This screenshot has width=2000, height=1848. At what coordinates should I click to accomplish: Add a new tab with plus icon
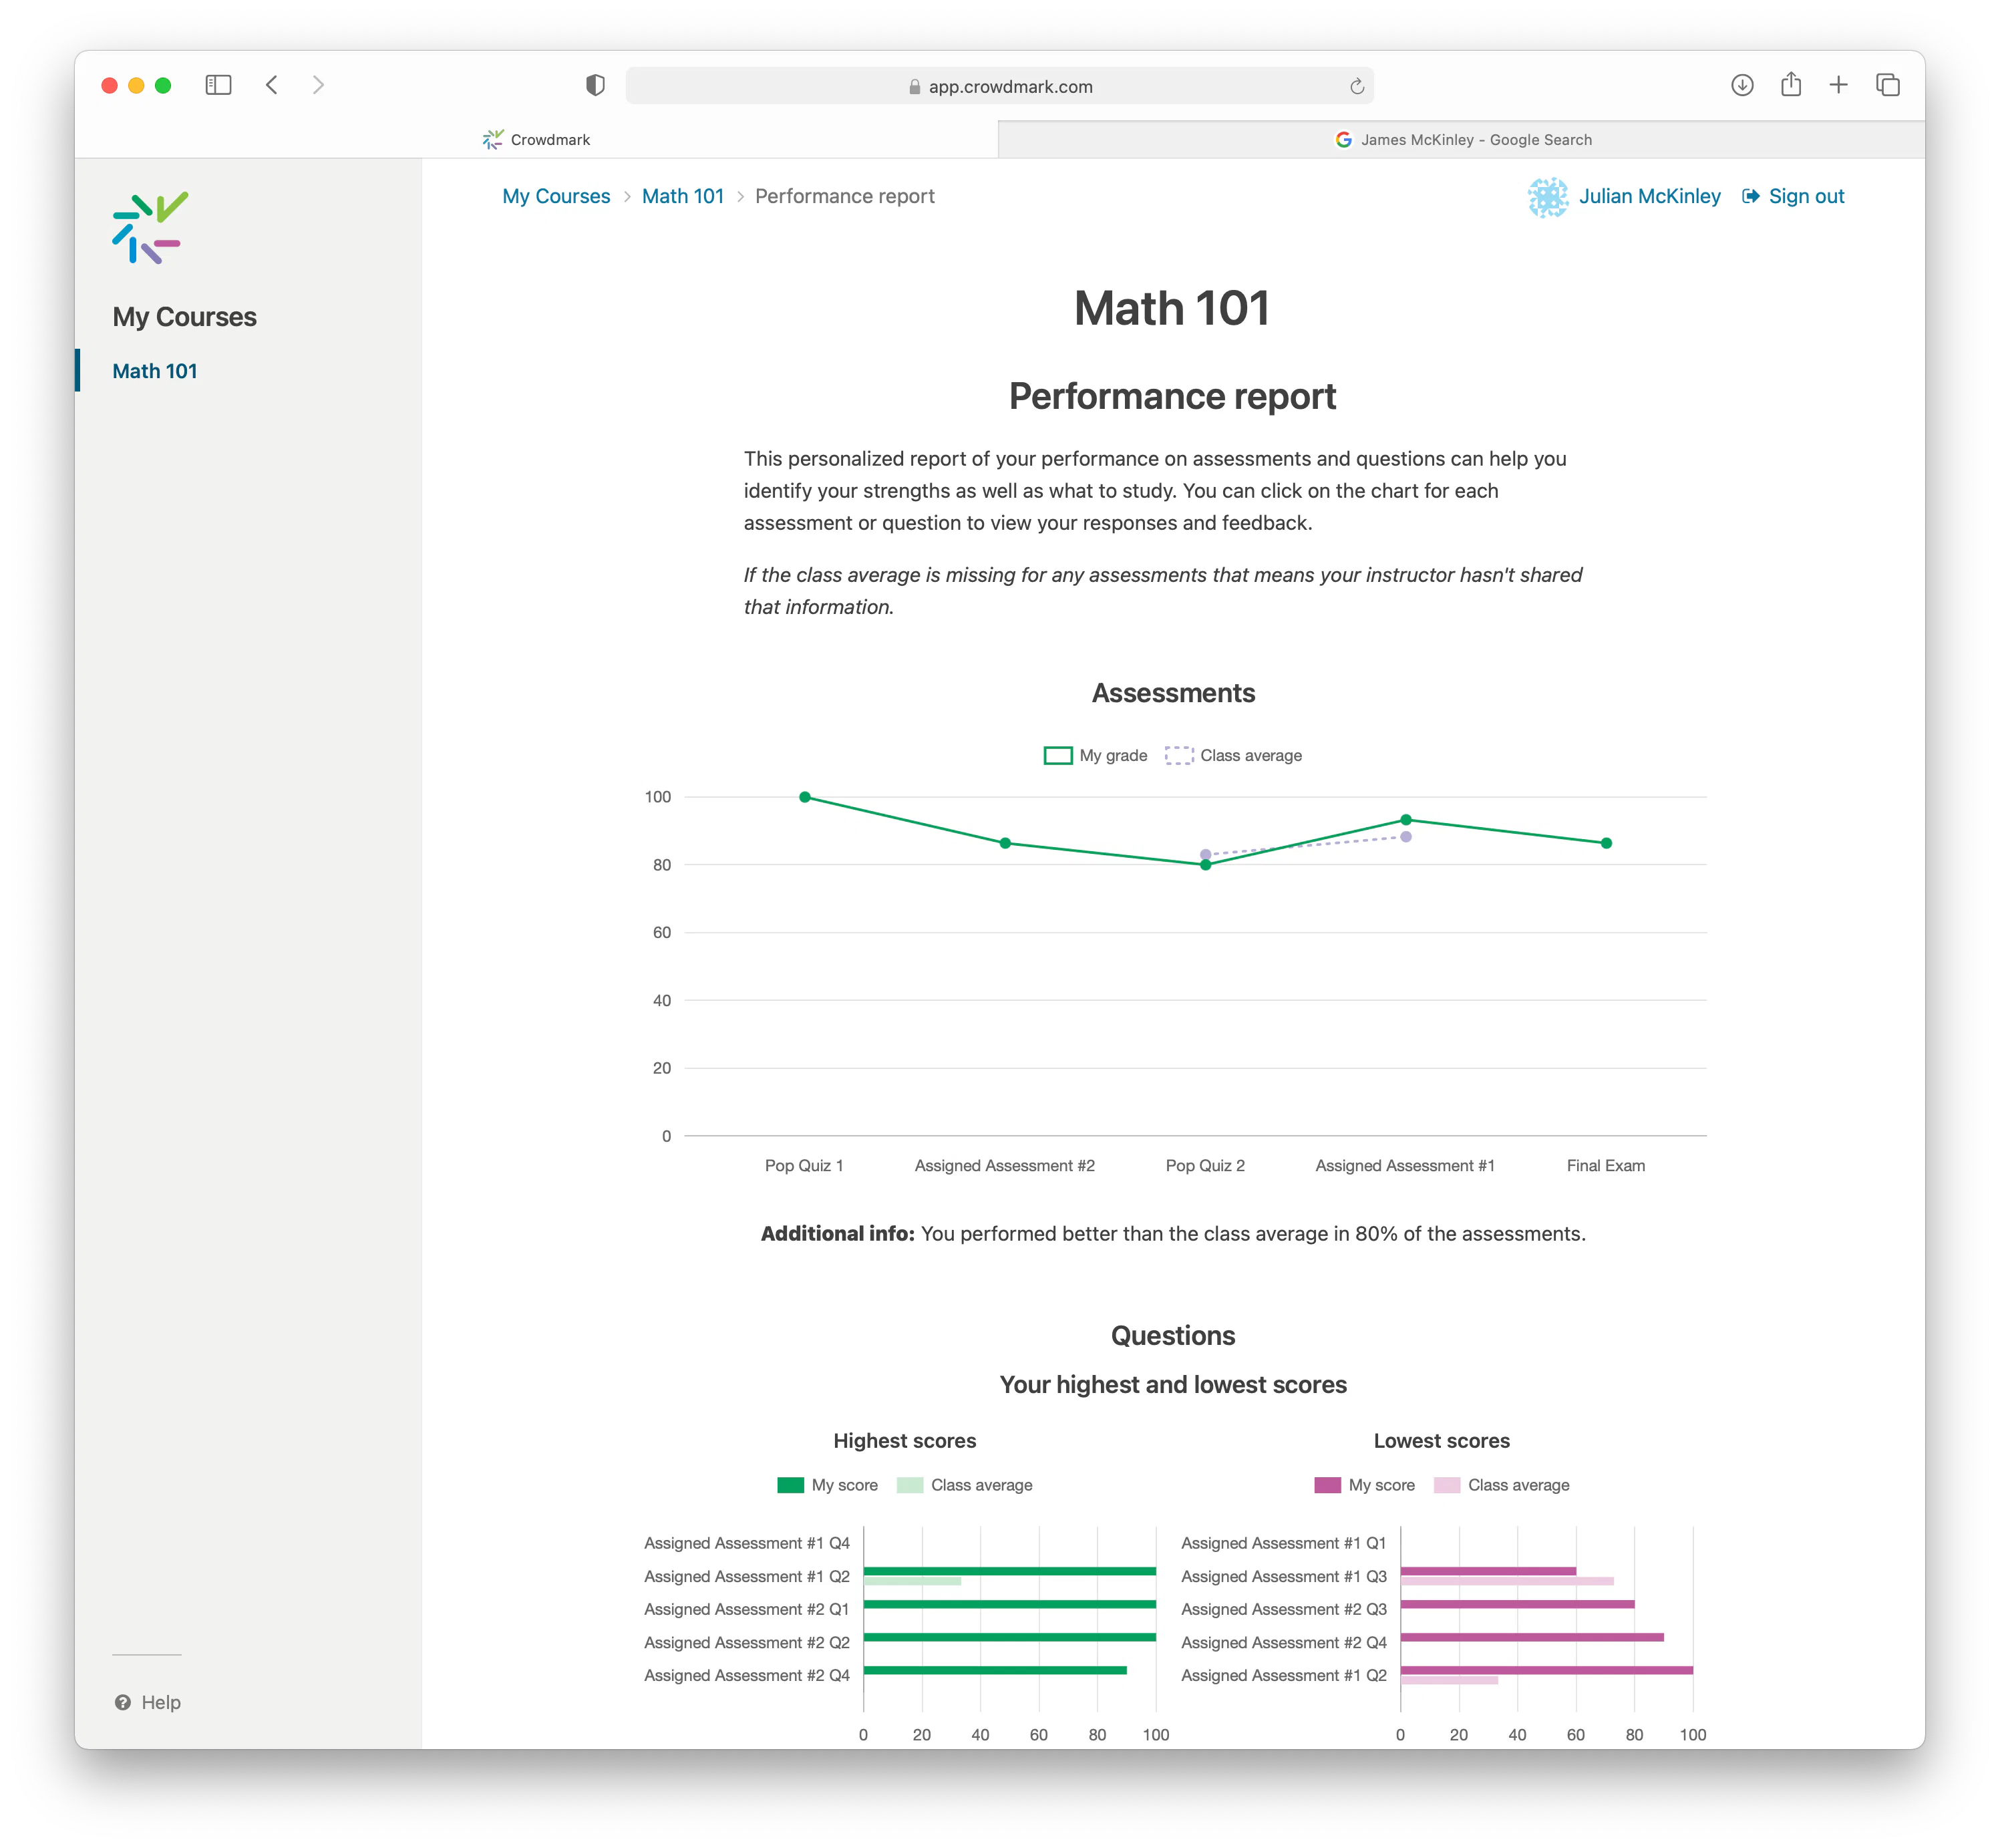tap(1838, 85)
